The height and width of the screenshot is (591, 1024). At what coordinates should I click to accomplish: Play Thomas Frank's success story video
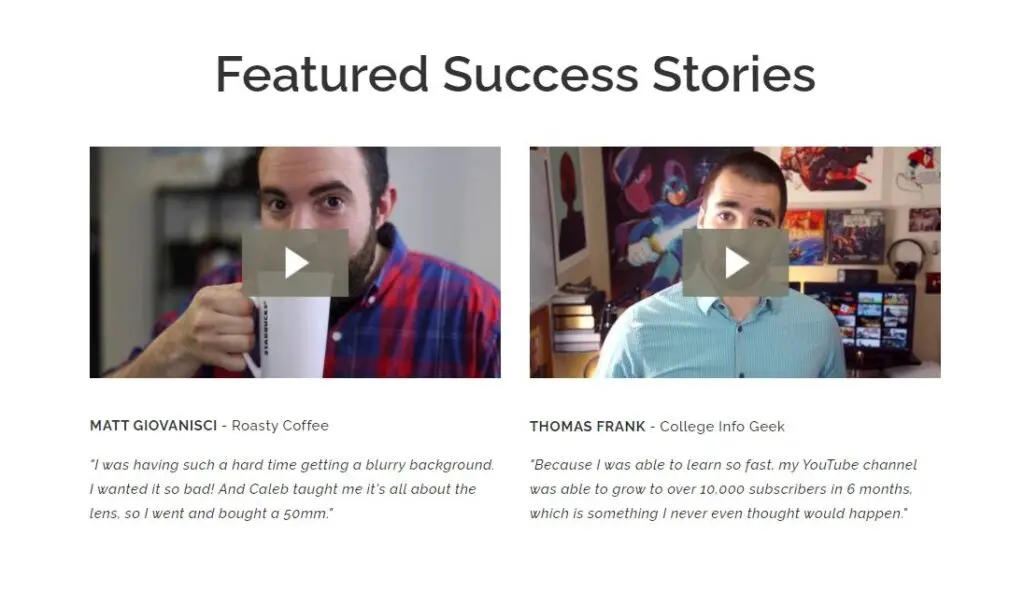point(736,263)
